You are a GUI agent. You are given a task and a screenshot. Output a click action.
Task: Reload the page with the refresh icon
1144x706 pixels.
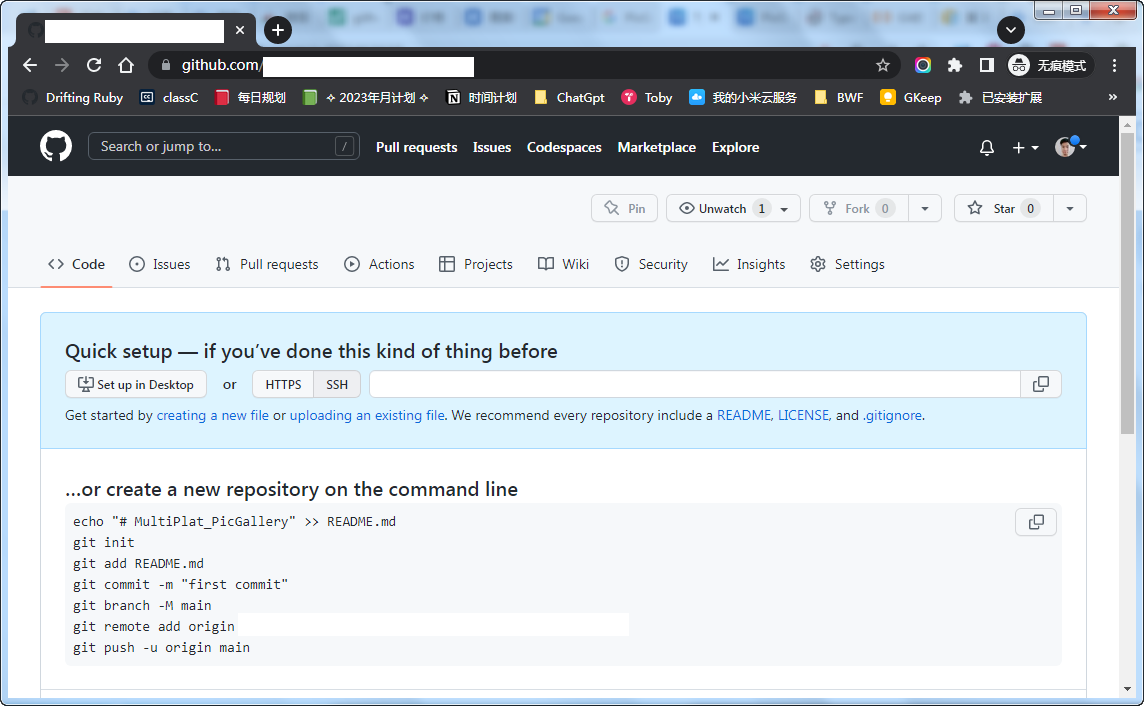pyautogui.click(x=94, y=66)
